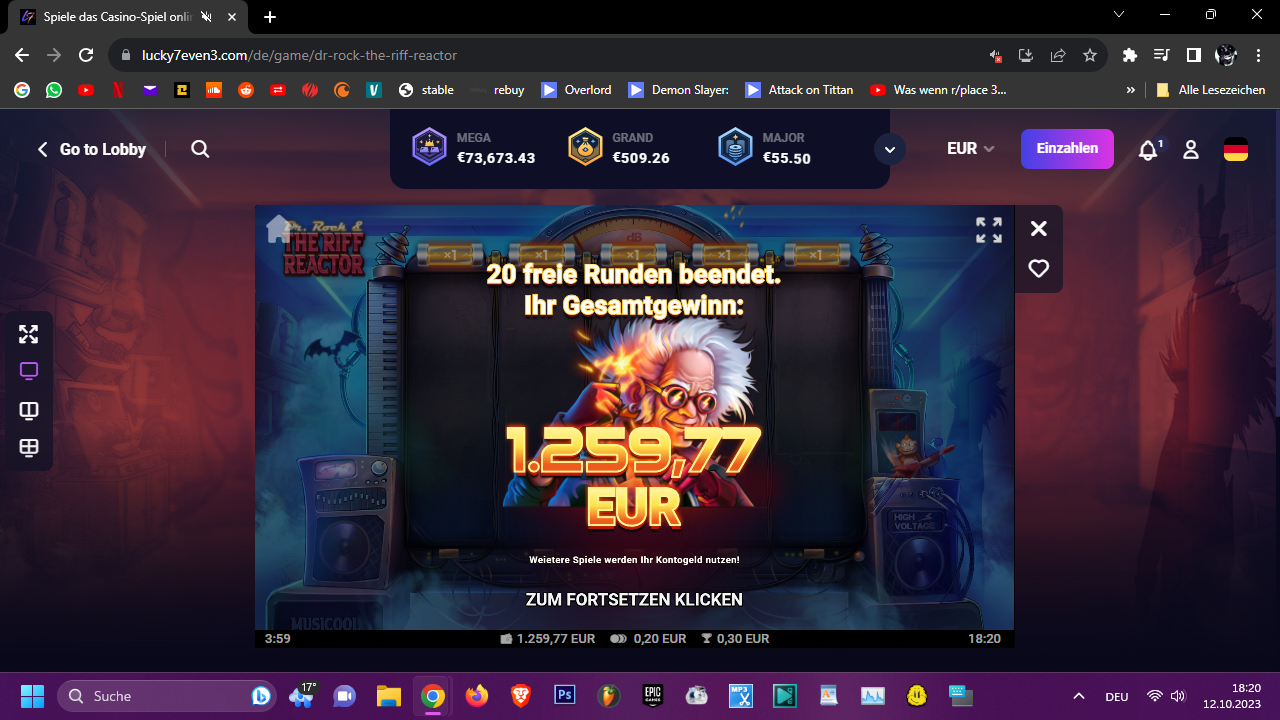Change language via the German flag

coord(1236,150)
